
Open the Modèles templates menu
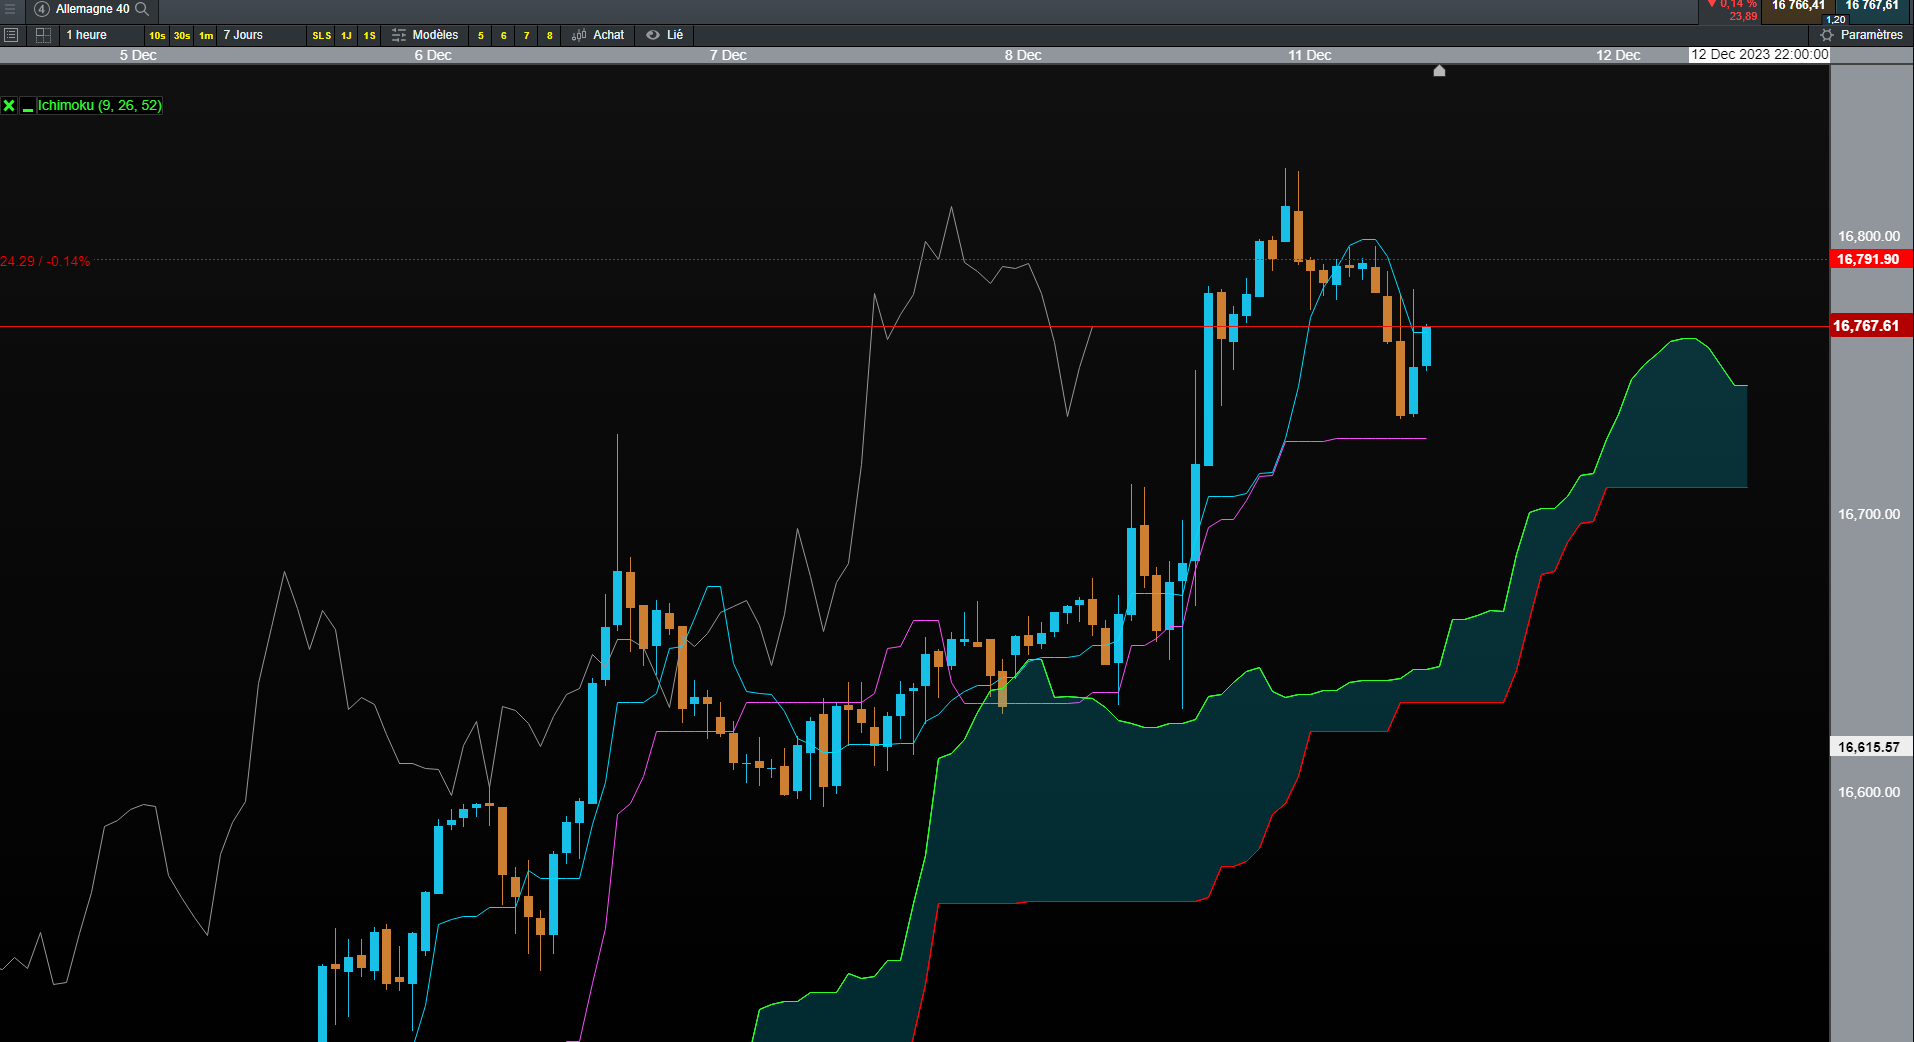pos(425,35)
